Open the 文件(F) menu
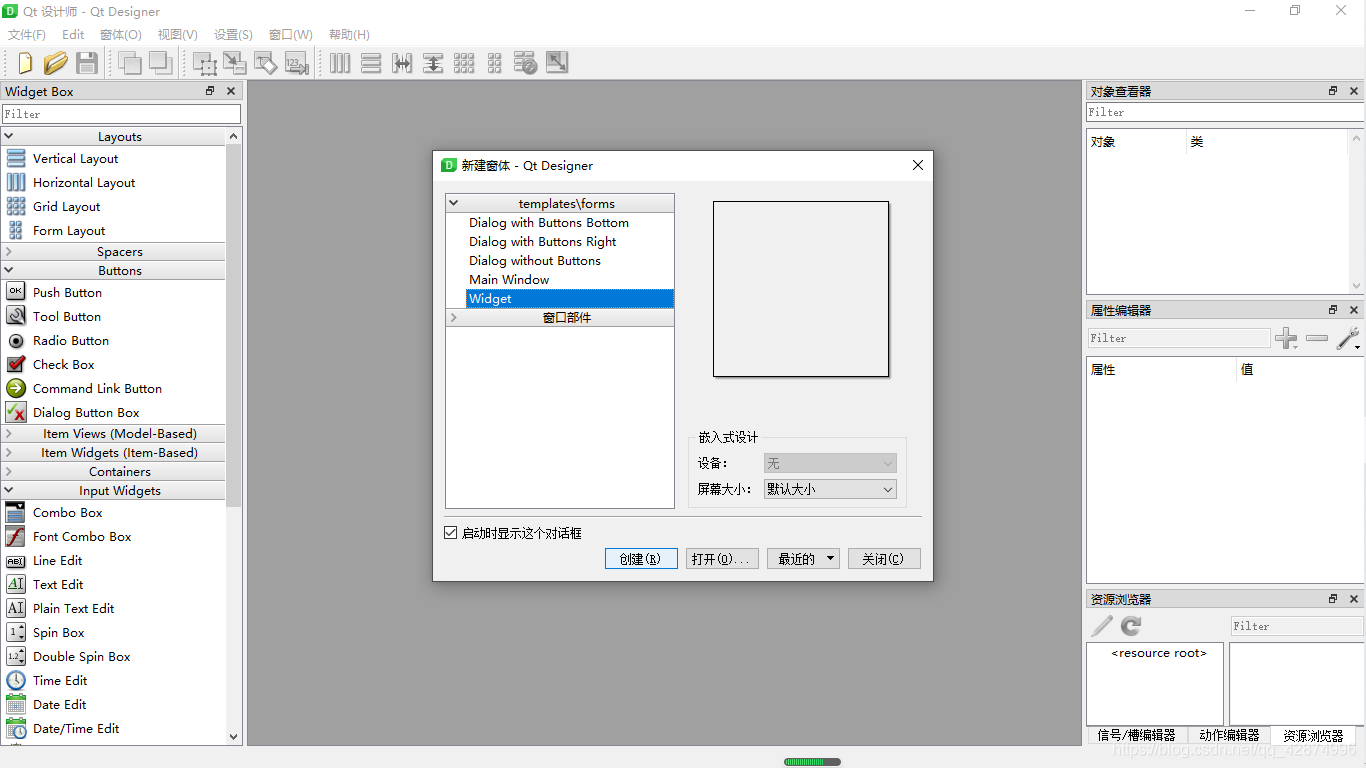This screenshot has width=1366, height=768. [27, 35]
